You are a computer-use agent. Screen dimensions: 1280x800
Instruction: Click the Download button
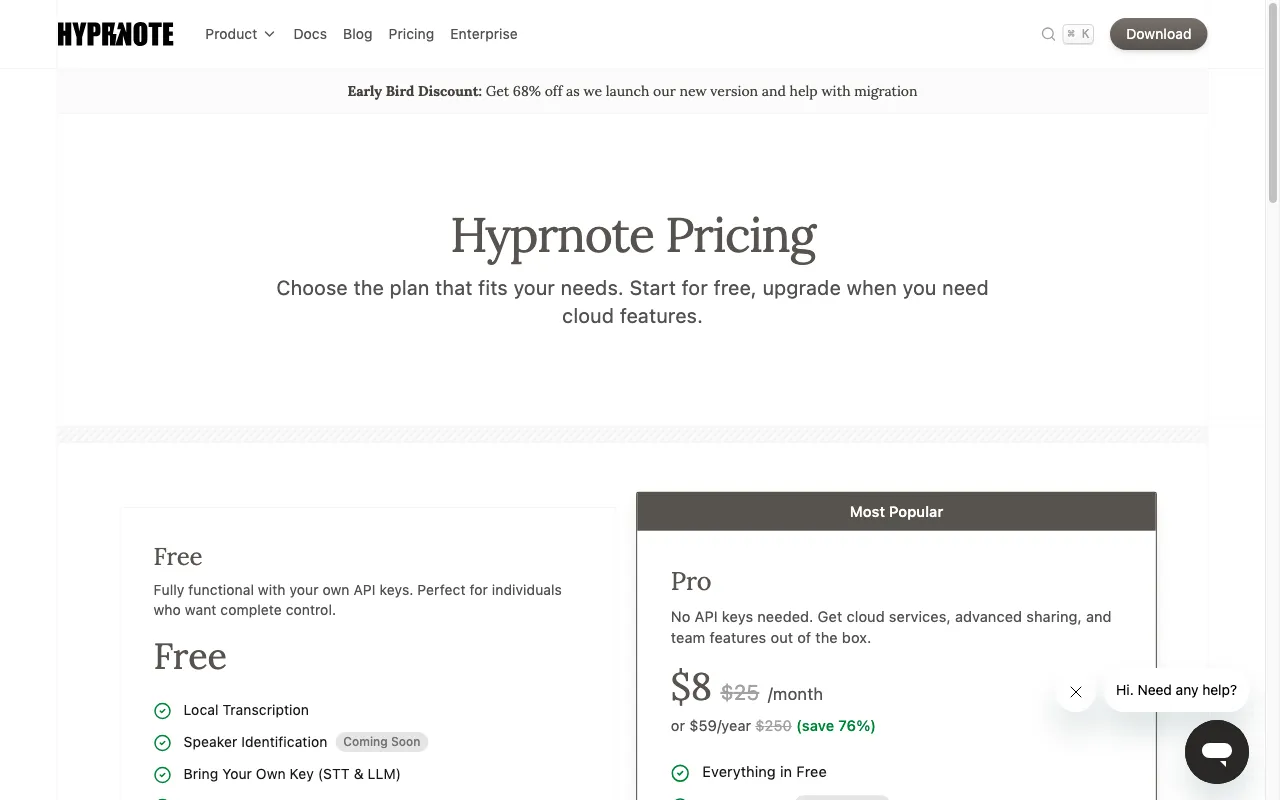point(1158,34)
